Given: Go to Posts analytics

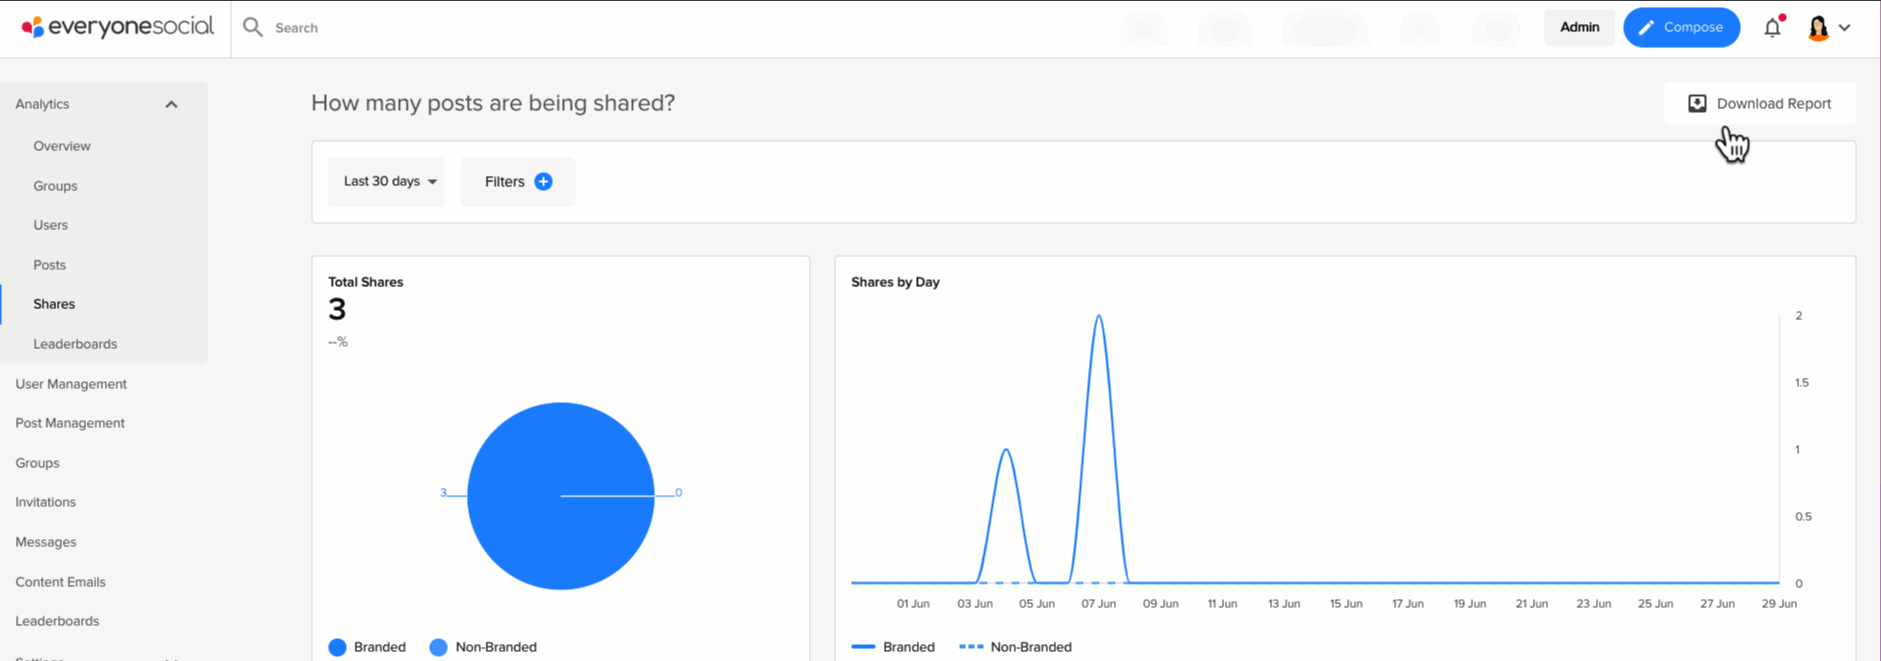Looking at the screenshot, I should 49,265.
